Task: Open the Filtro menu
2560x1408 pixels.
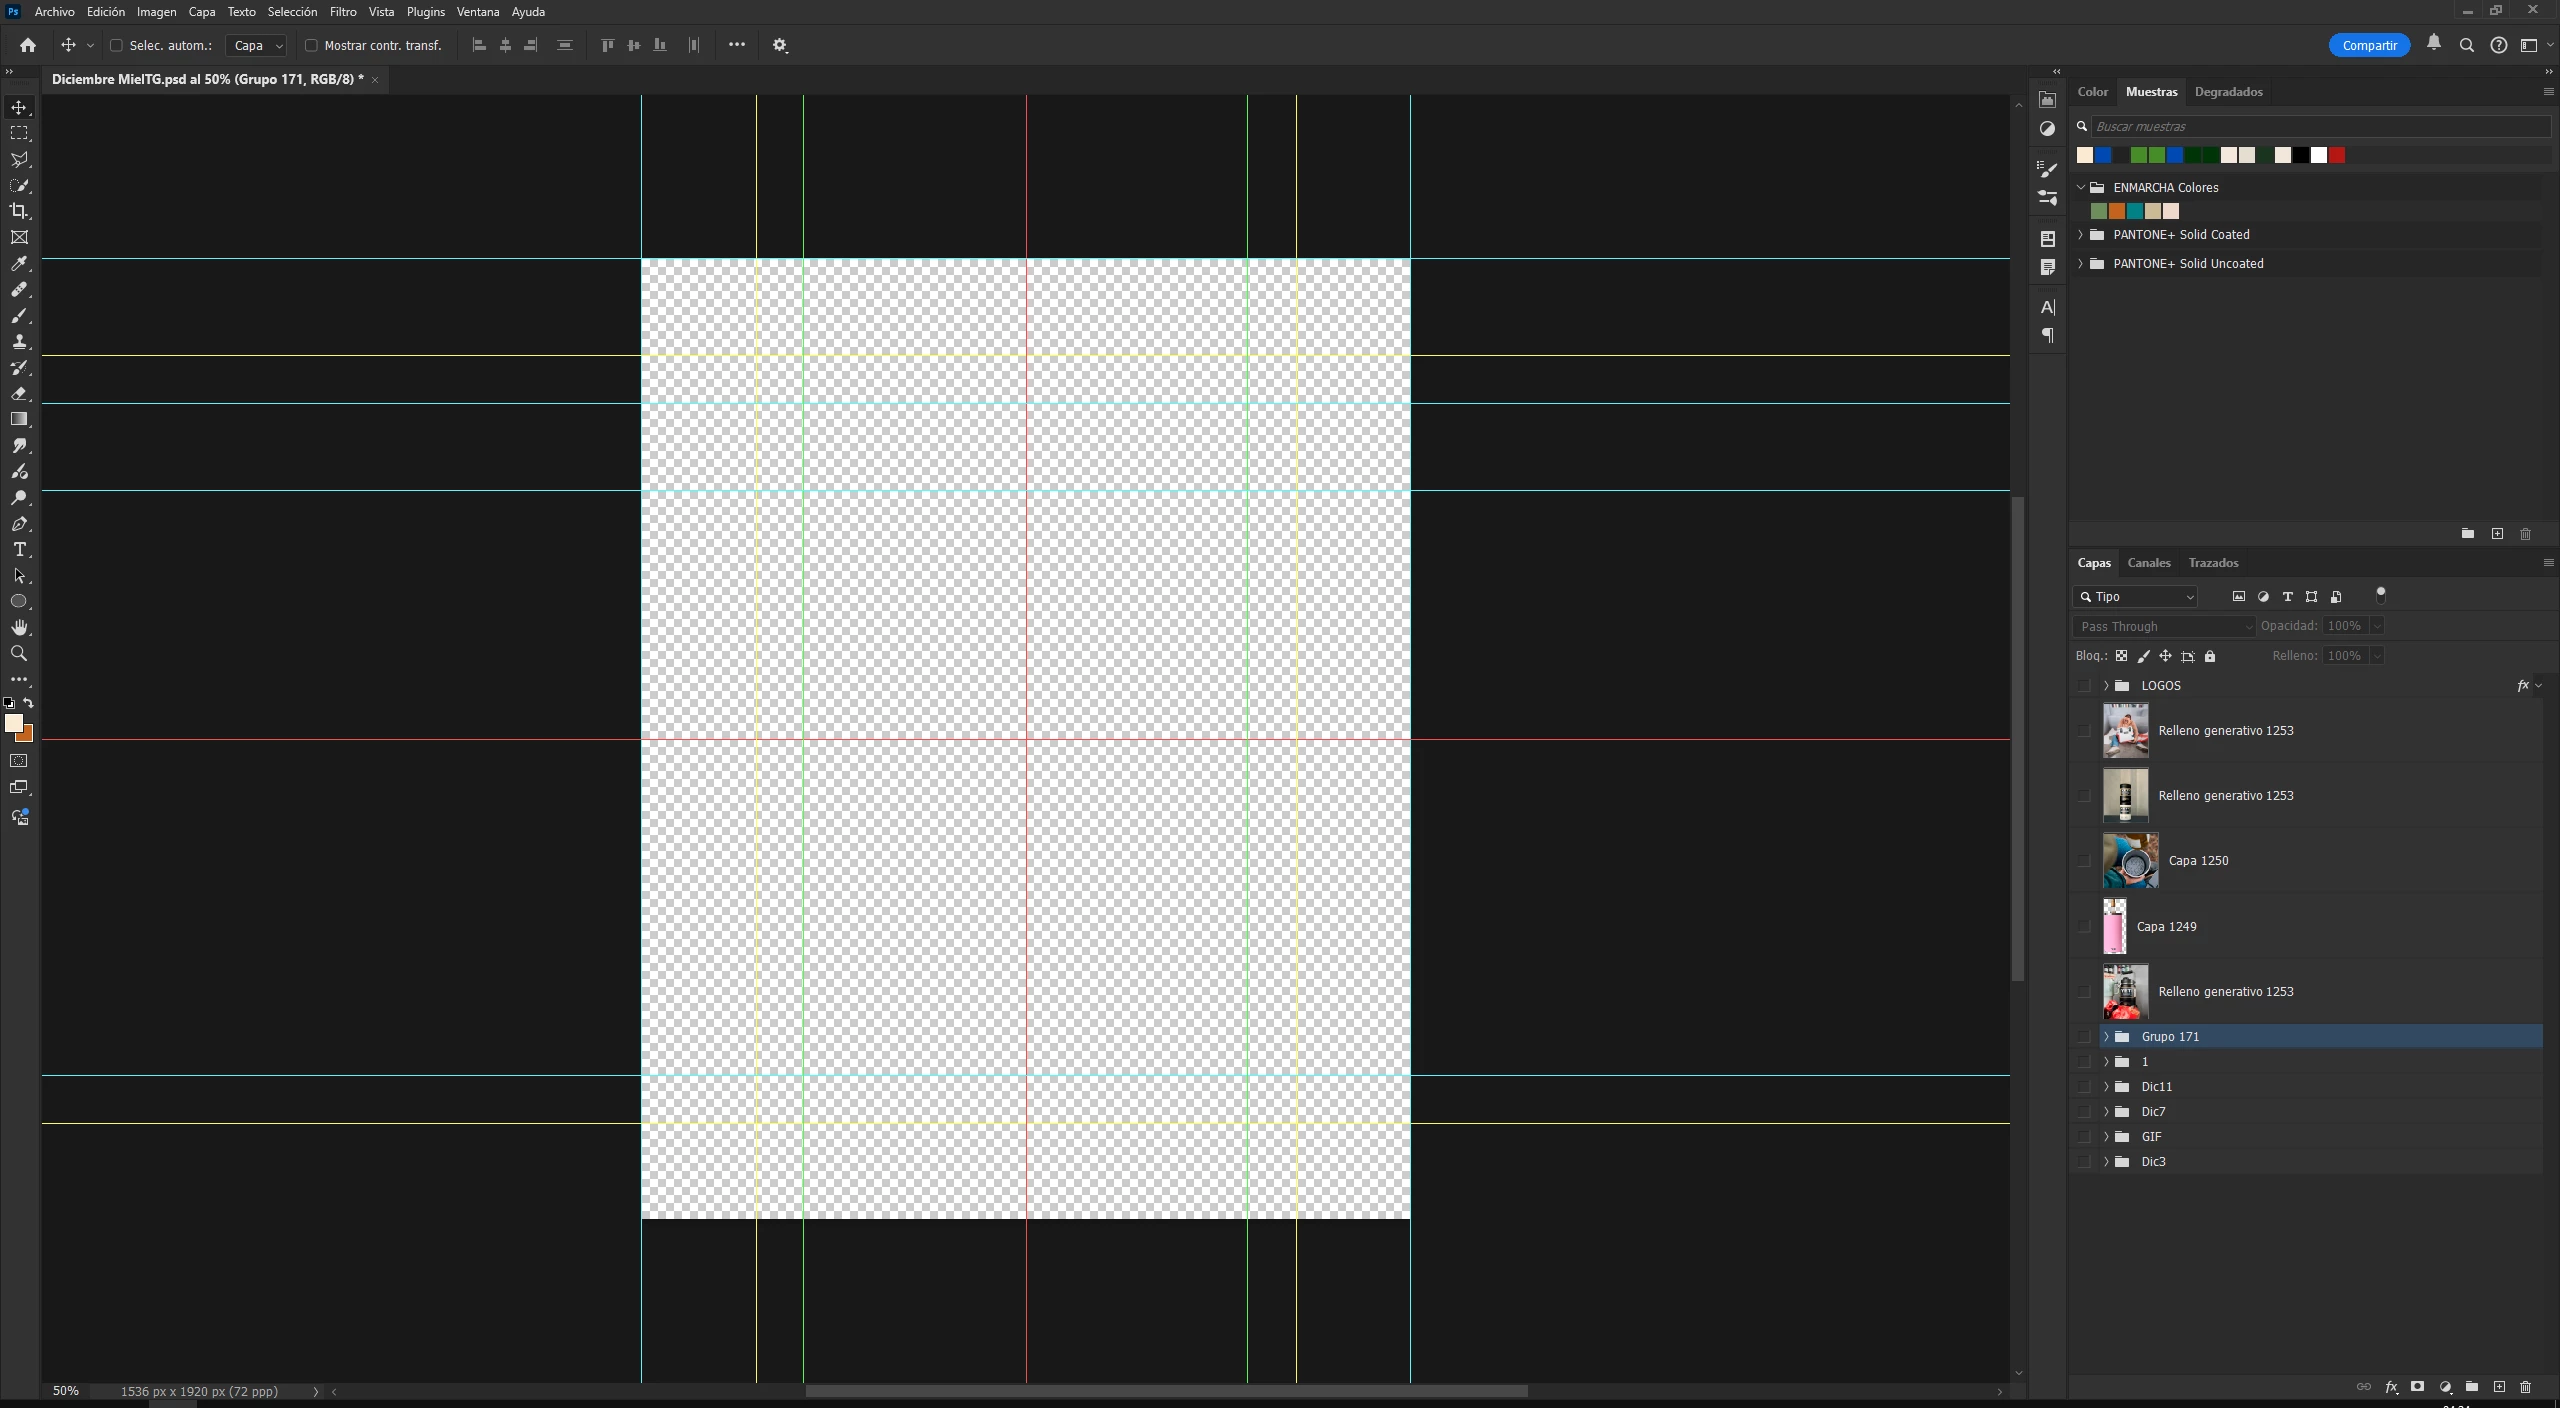Action: click(x=343, y=12)
